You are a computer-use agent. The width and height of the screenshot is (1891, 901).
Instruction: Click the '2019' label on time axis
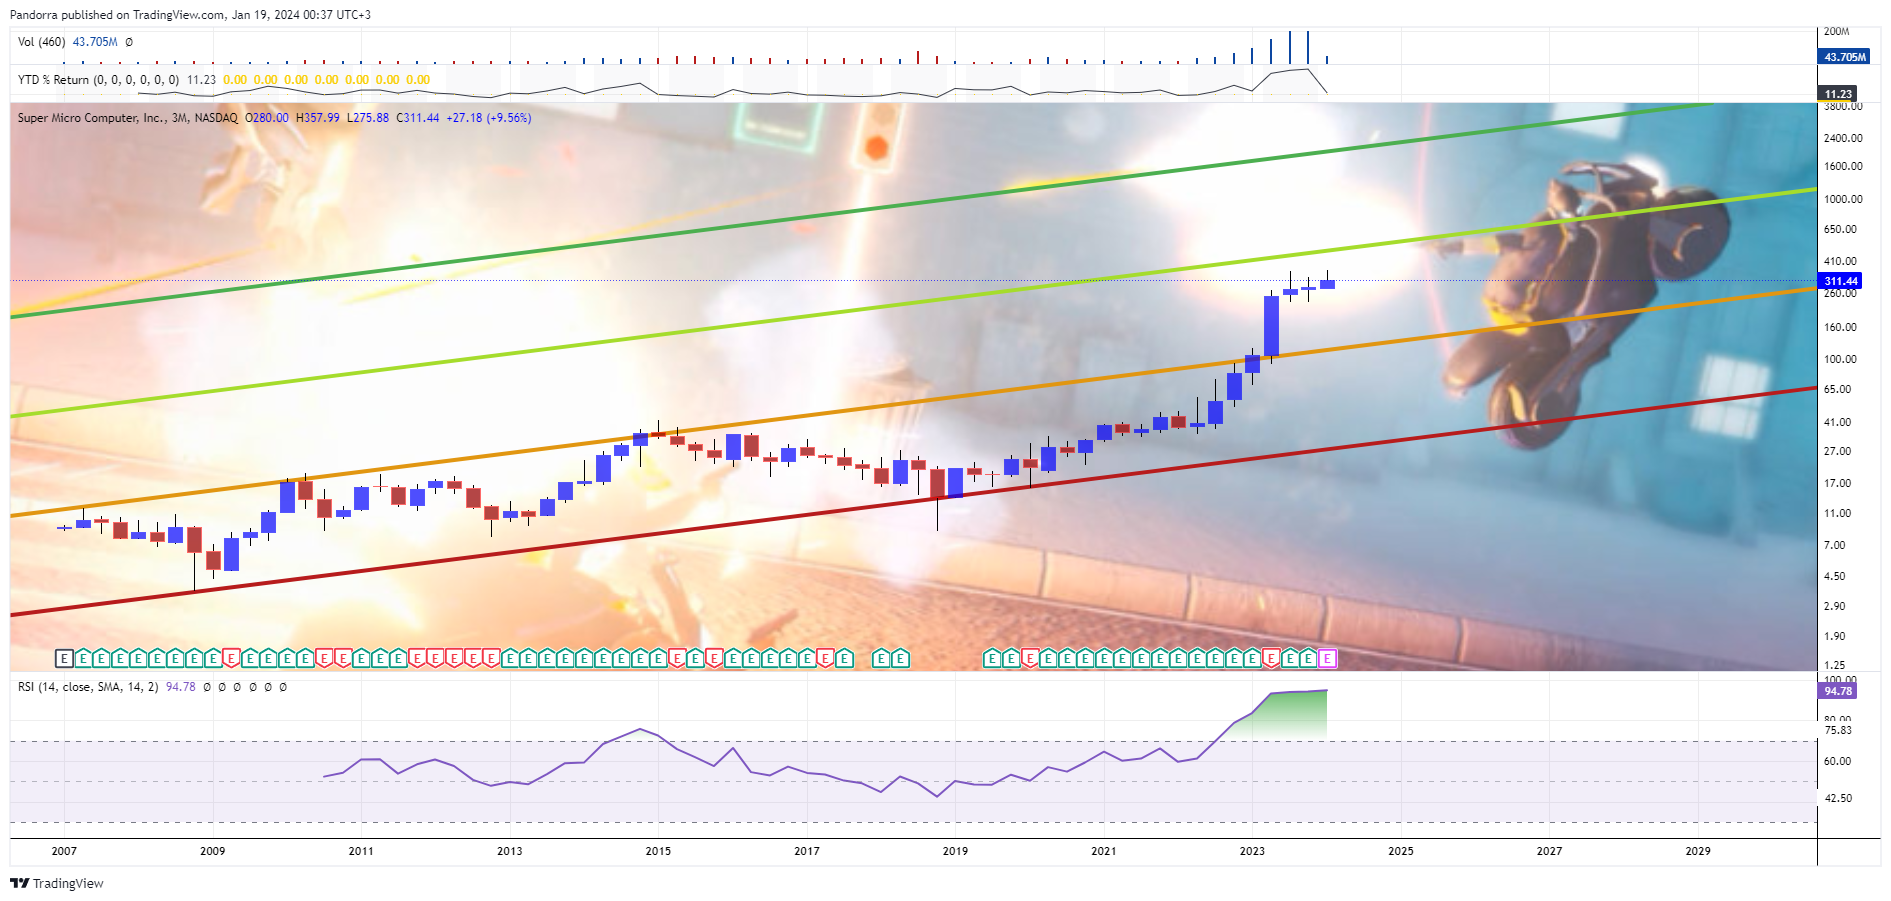(955, 851)
